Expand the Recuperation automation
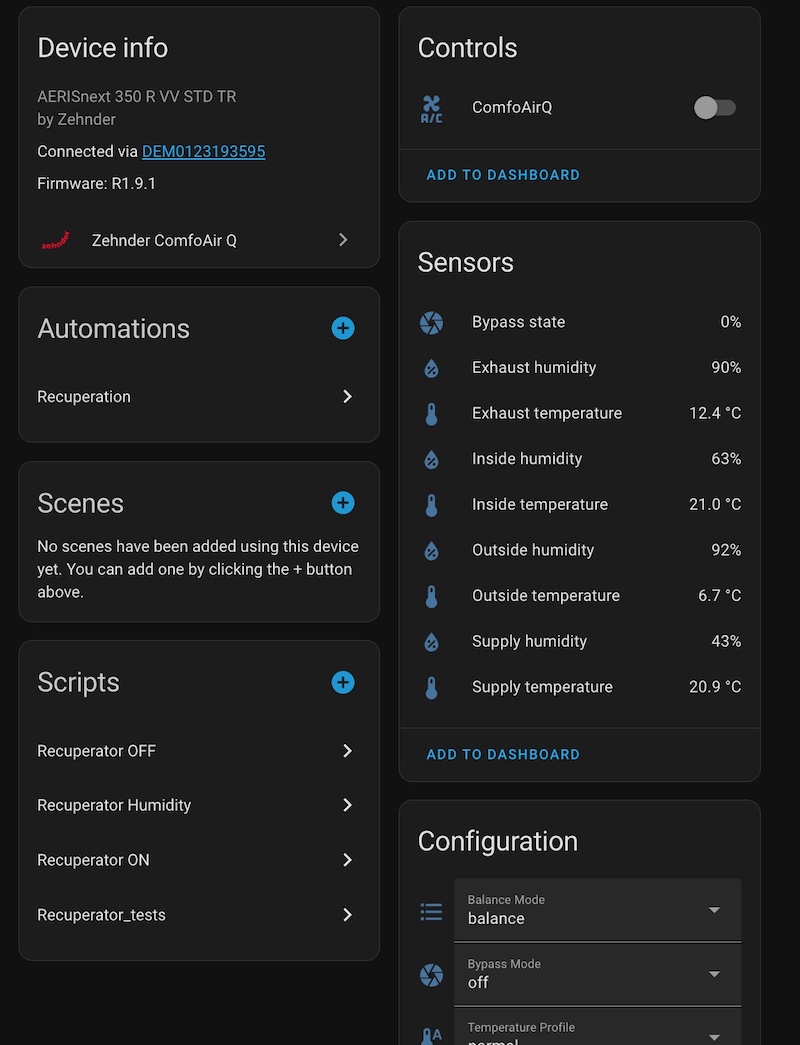 [x=347, y=397]
